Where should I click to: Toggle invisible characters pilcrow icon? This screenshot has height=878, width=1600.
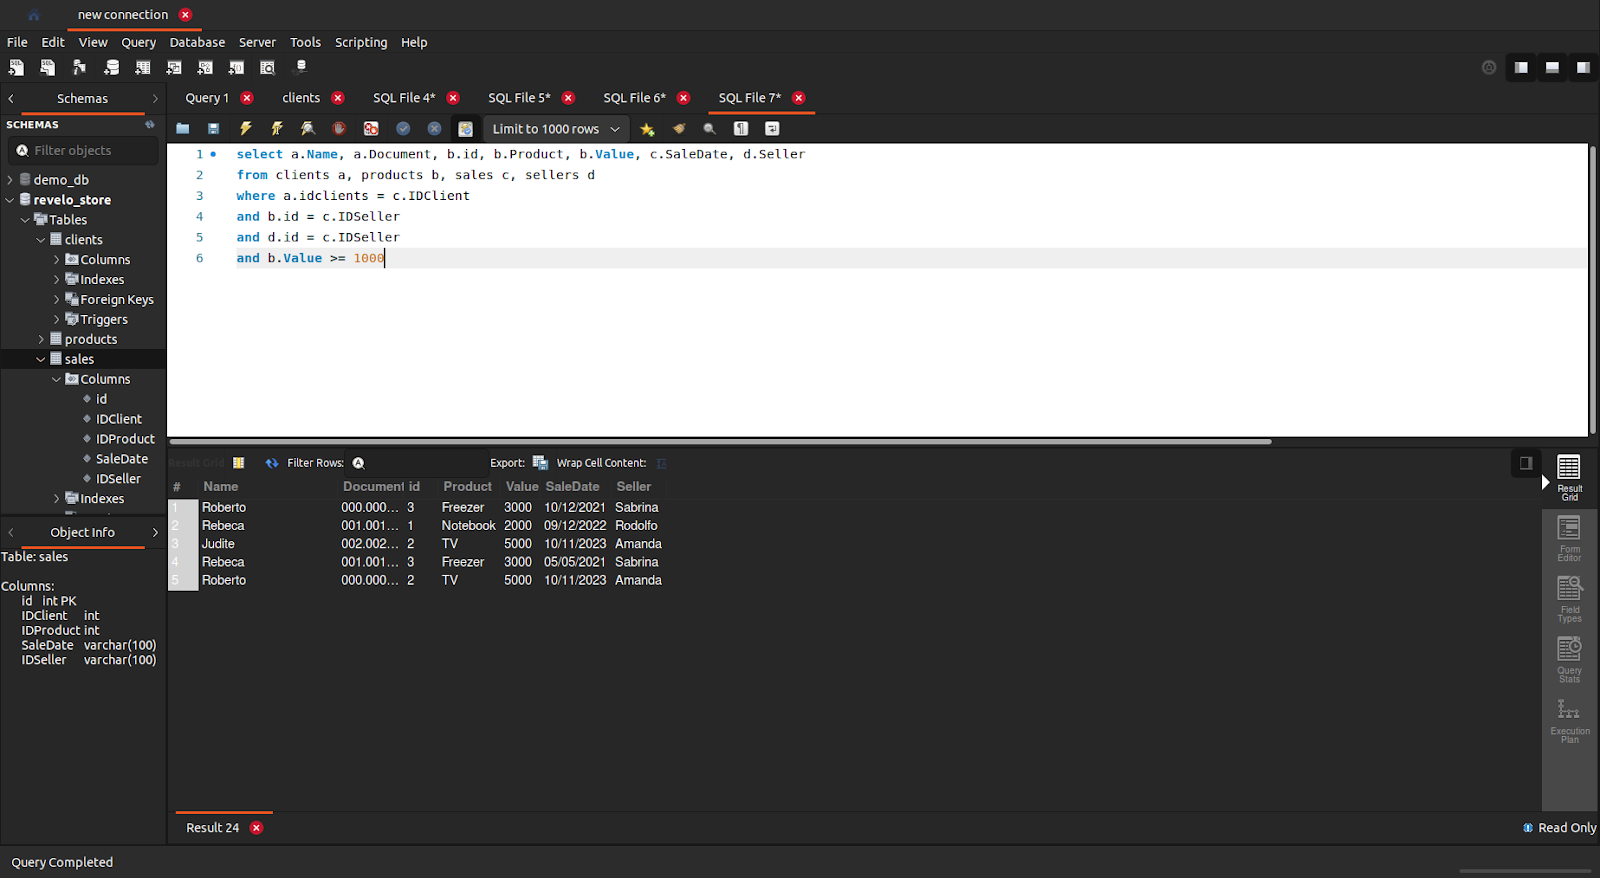click(x=741, y=128)
